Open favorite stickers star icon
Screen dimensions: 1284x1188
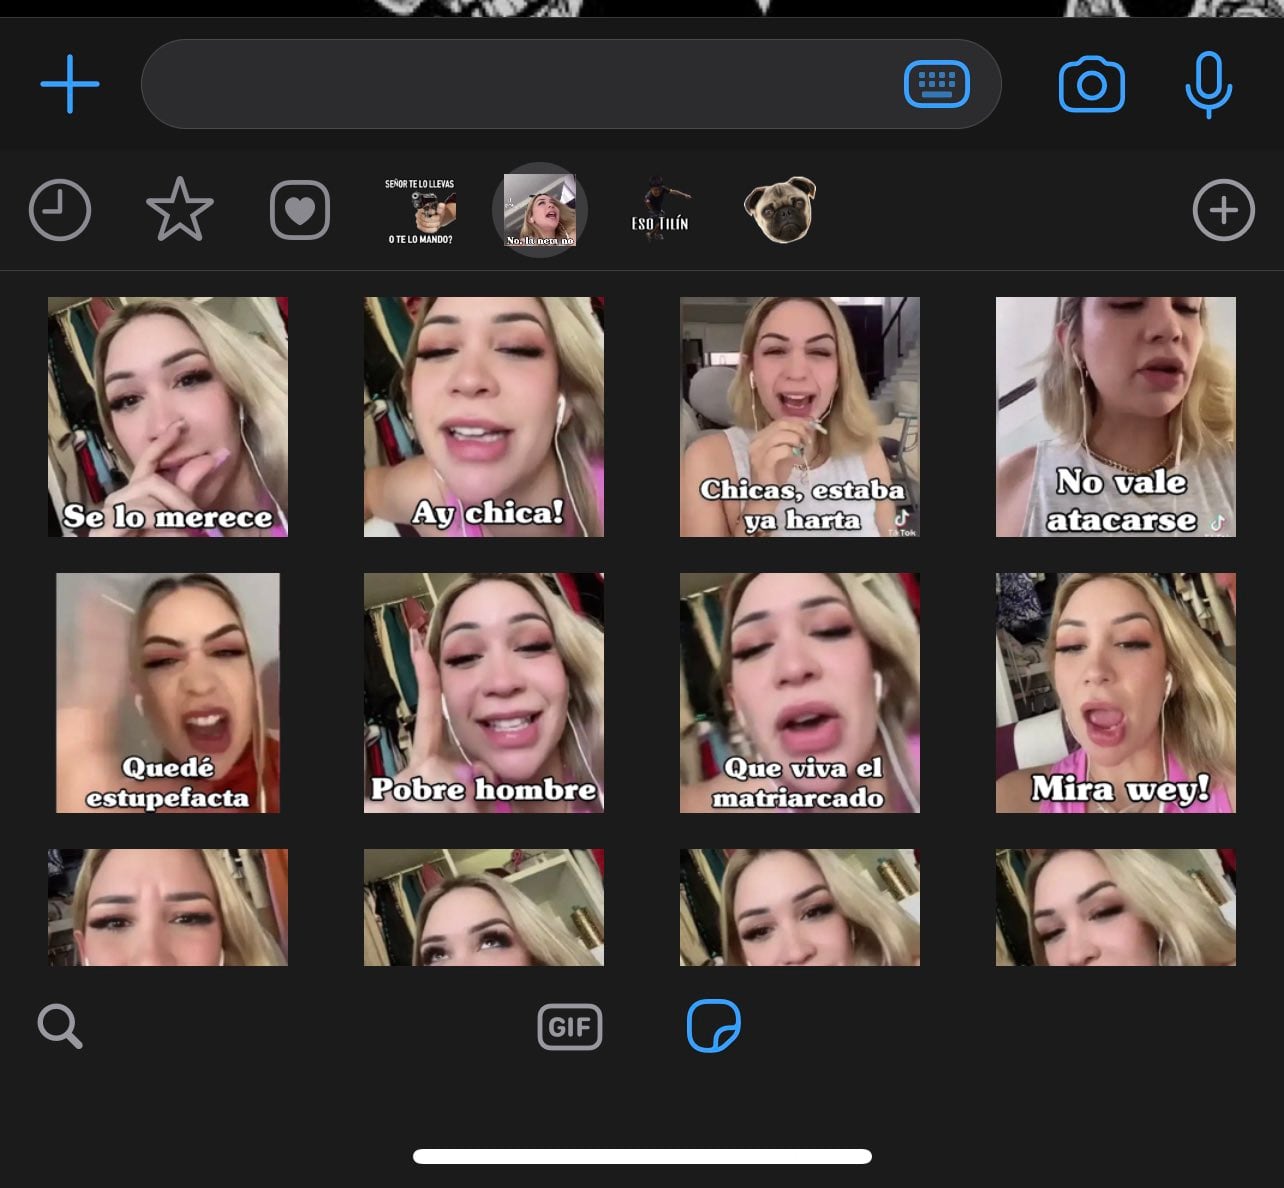click(x=180, y=210)
